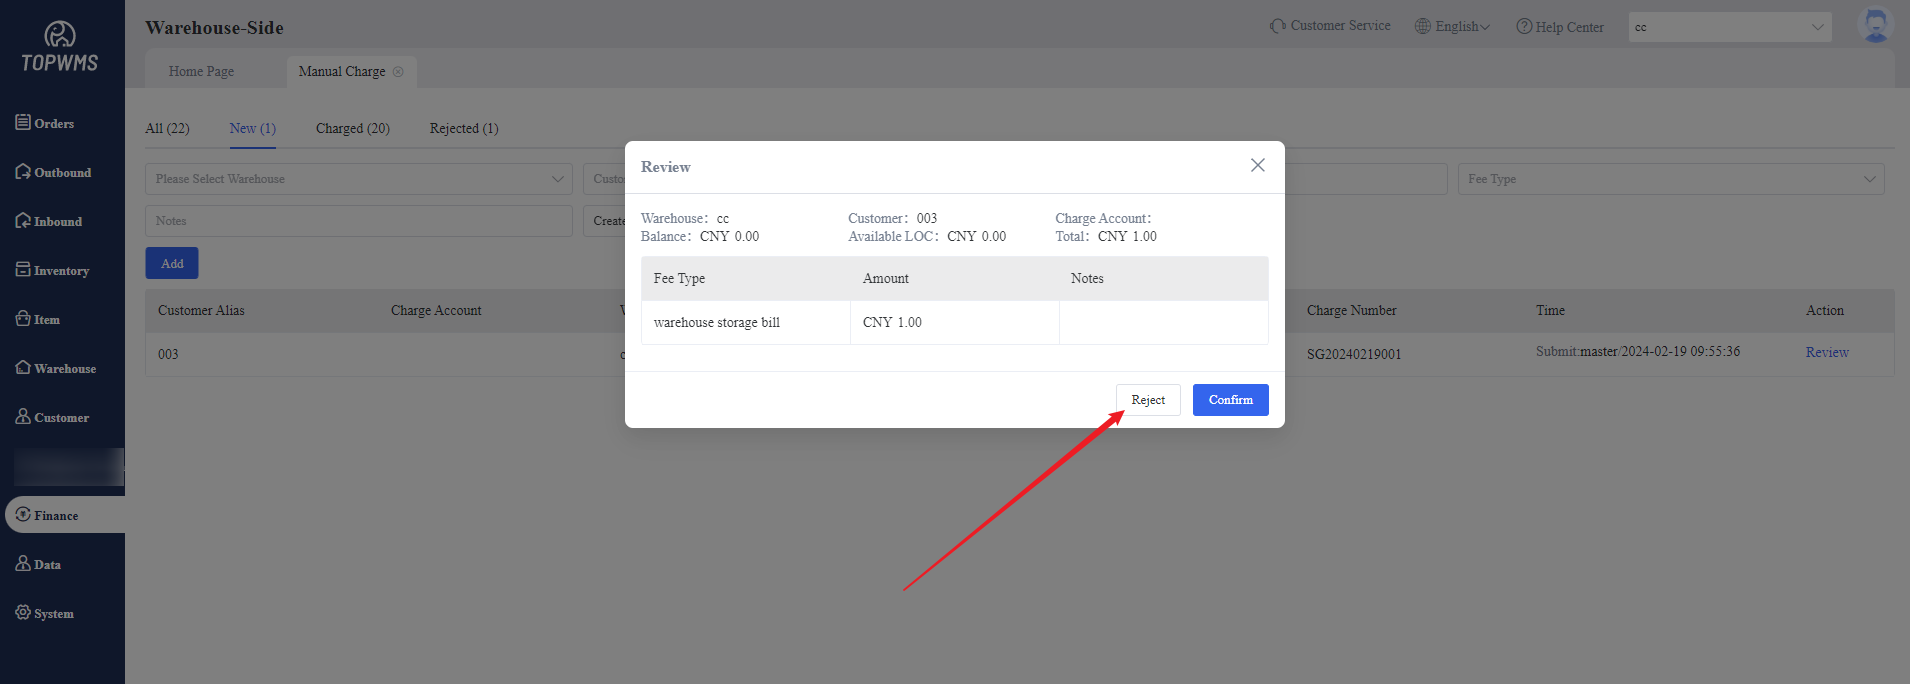The width and height of the screenshot is (1910, 684).
Task: Confirm the charge review
Action: (x=1230, y=400)
